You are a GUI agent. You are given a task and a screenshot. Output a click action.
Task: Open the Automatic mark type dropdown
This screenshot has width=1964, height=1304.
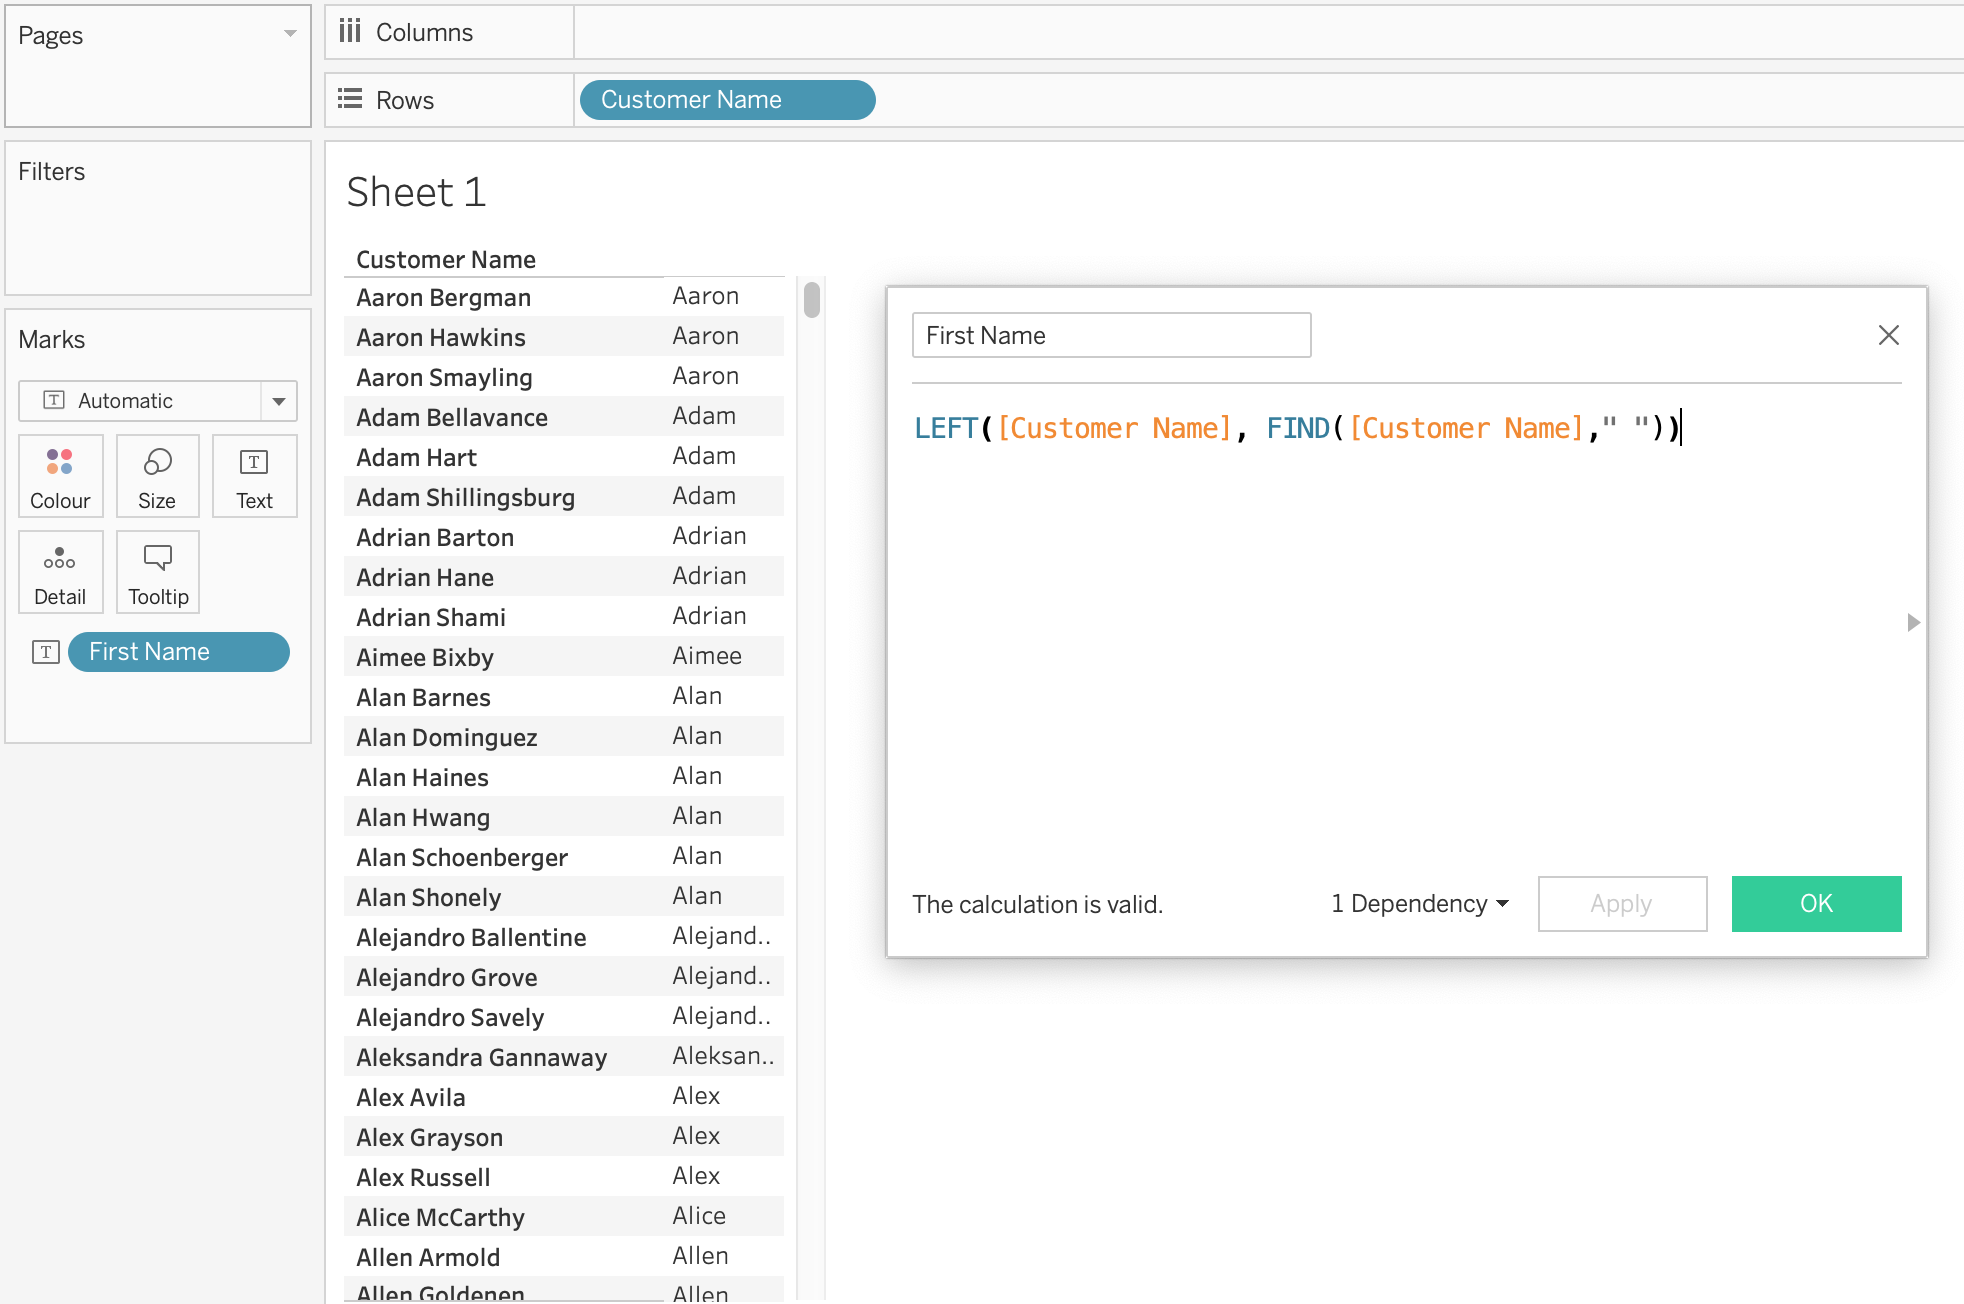(x=279, y=401)
